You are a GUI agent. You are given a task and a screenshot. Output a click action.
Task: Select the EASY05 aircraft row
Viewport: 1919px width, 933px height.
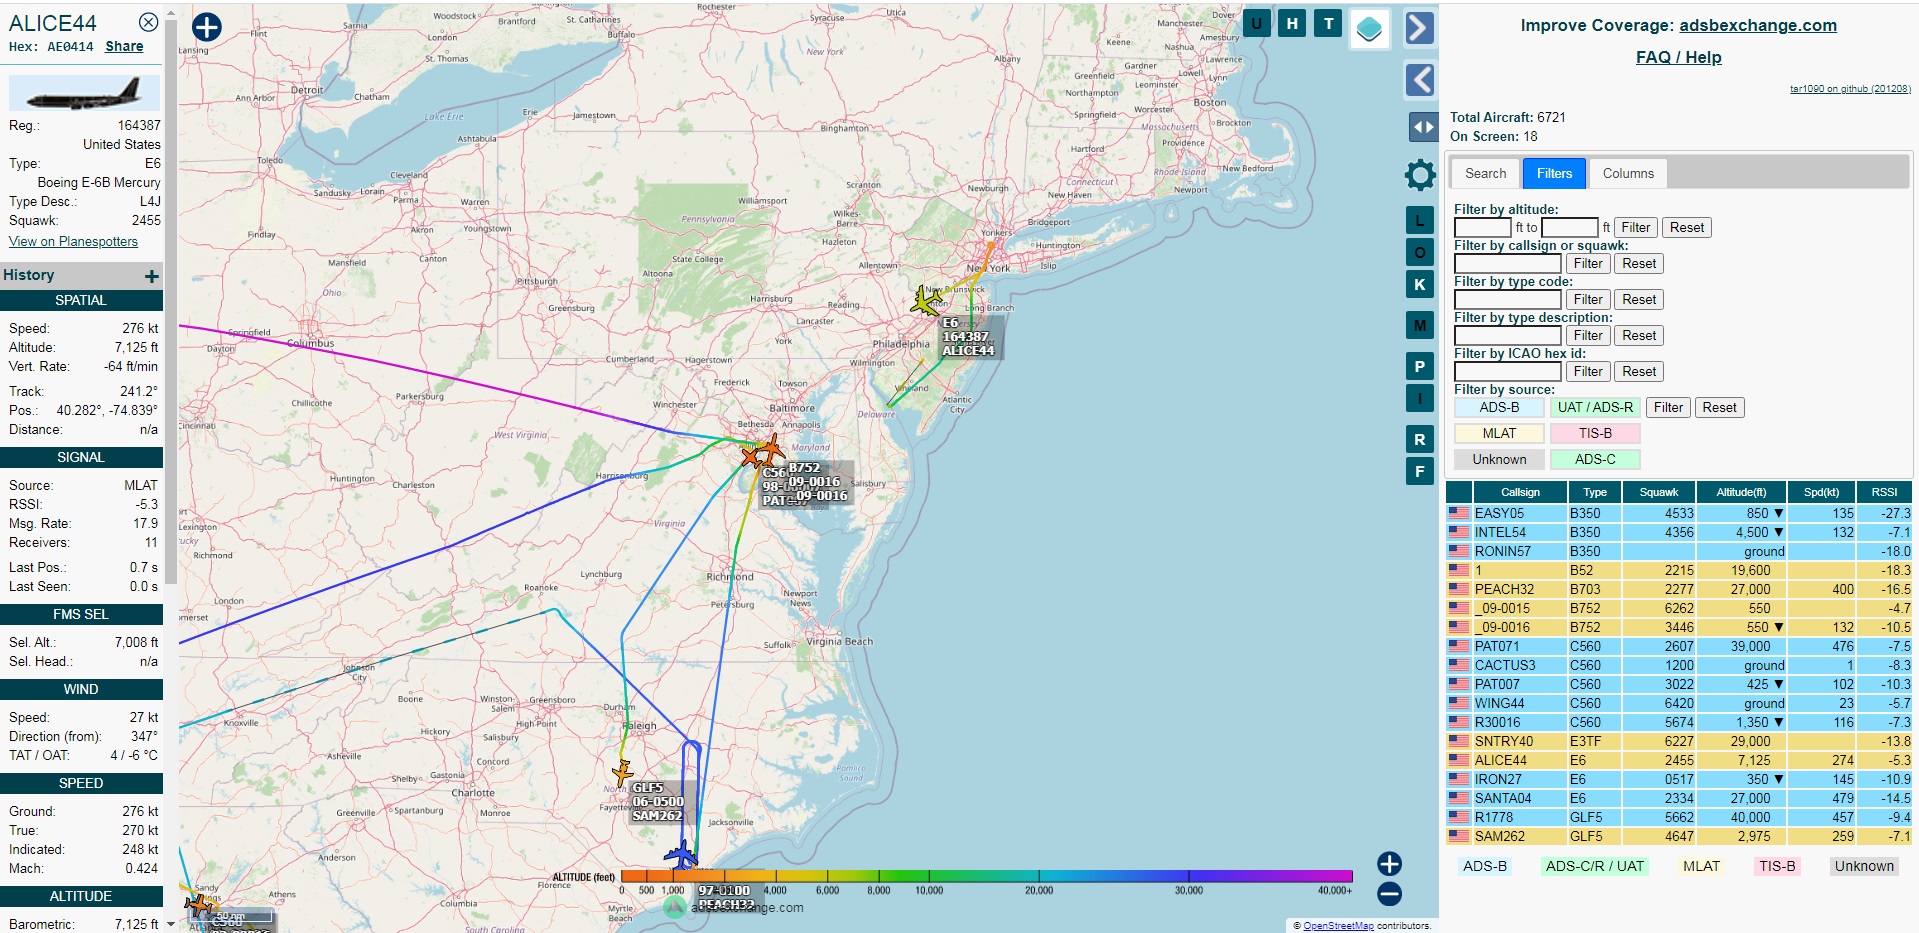click(1679, 513)
